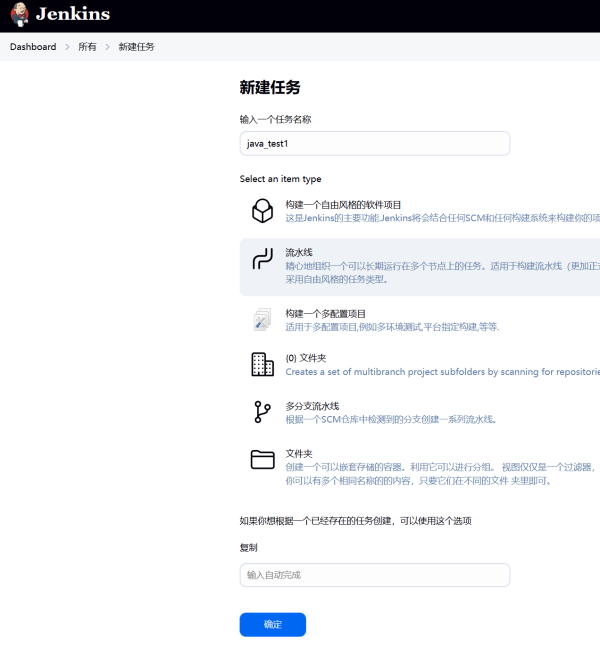
Task: Select the pipeline 流水线 icon
Action: [x=263, y=258]
